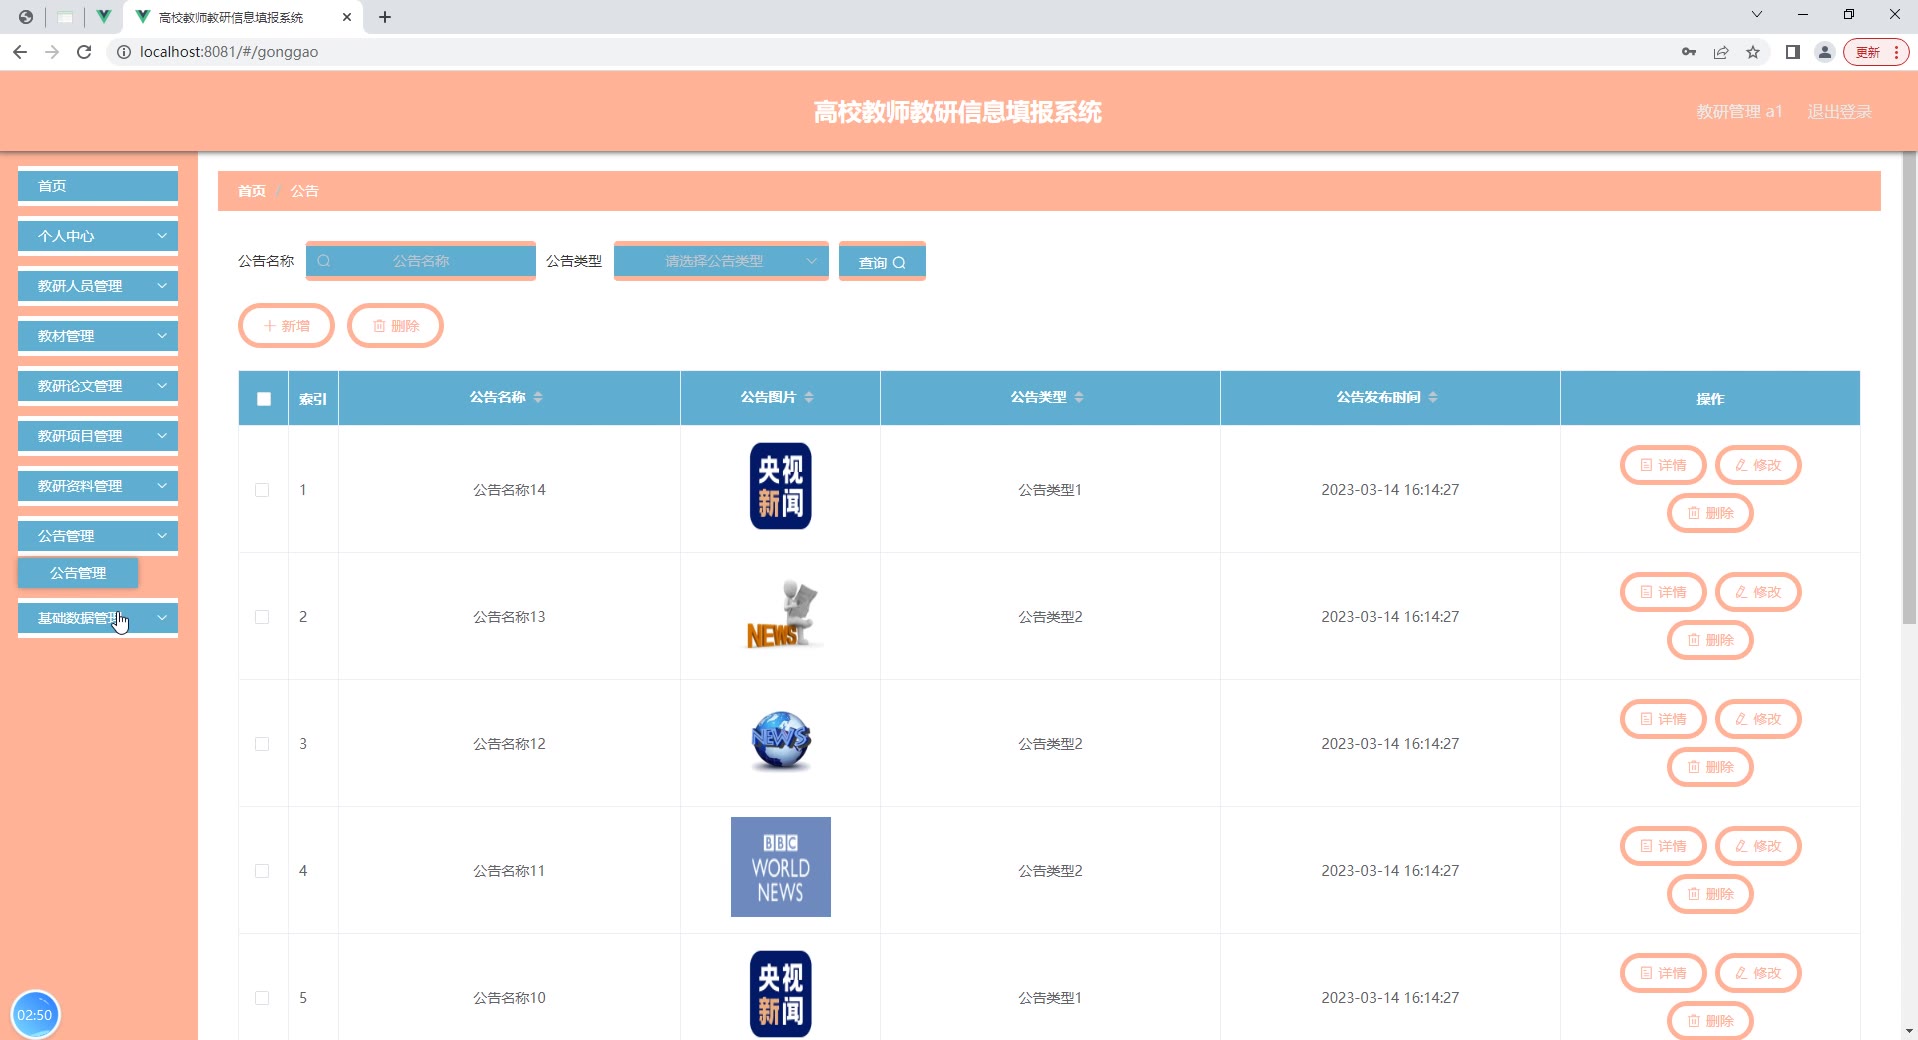
Task: Open the 请选择公告类型 dropdown
Action: pos(721,261)
